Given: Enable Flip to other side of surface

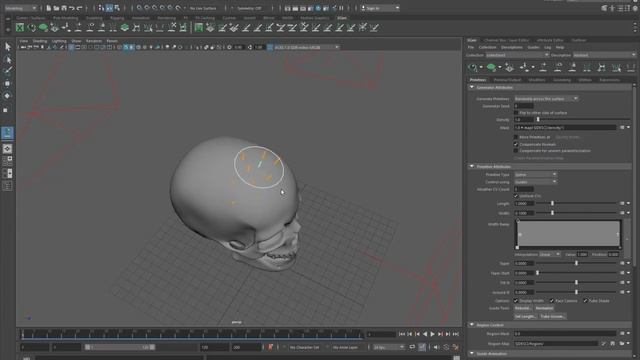Looking at the screenshot, I should pyautogui.click(x=516, y=113).
